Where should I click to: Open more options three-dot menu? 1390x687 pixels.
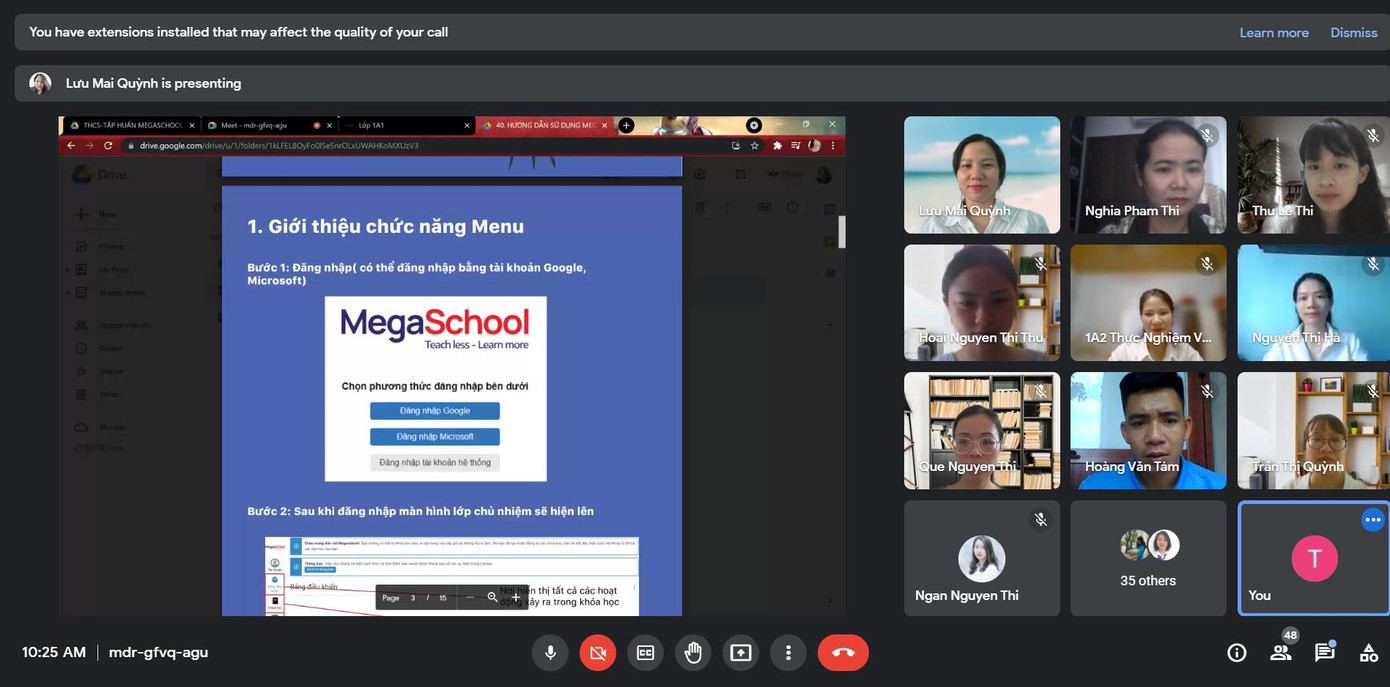coord(788,653)
